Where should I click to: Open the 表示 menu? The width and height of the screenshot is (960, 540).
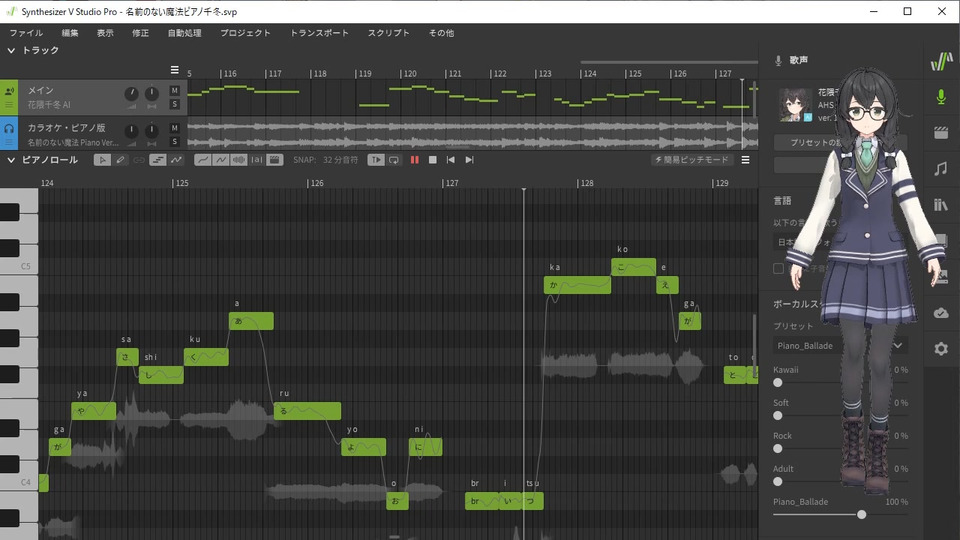coord(105,33)
